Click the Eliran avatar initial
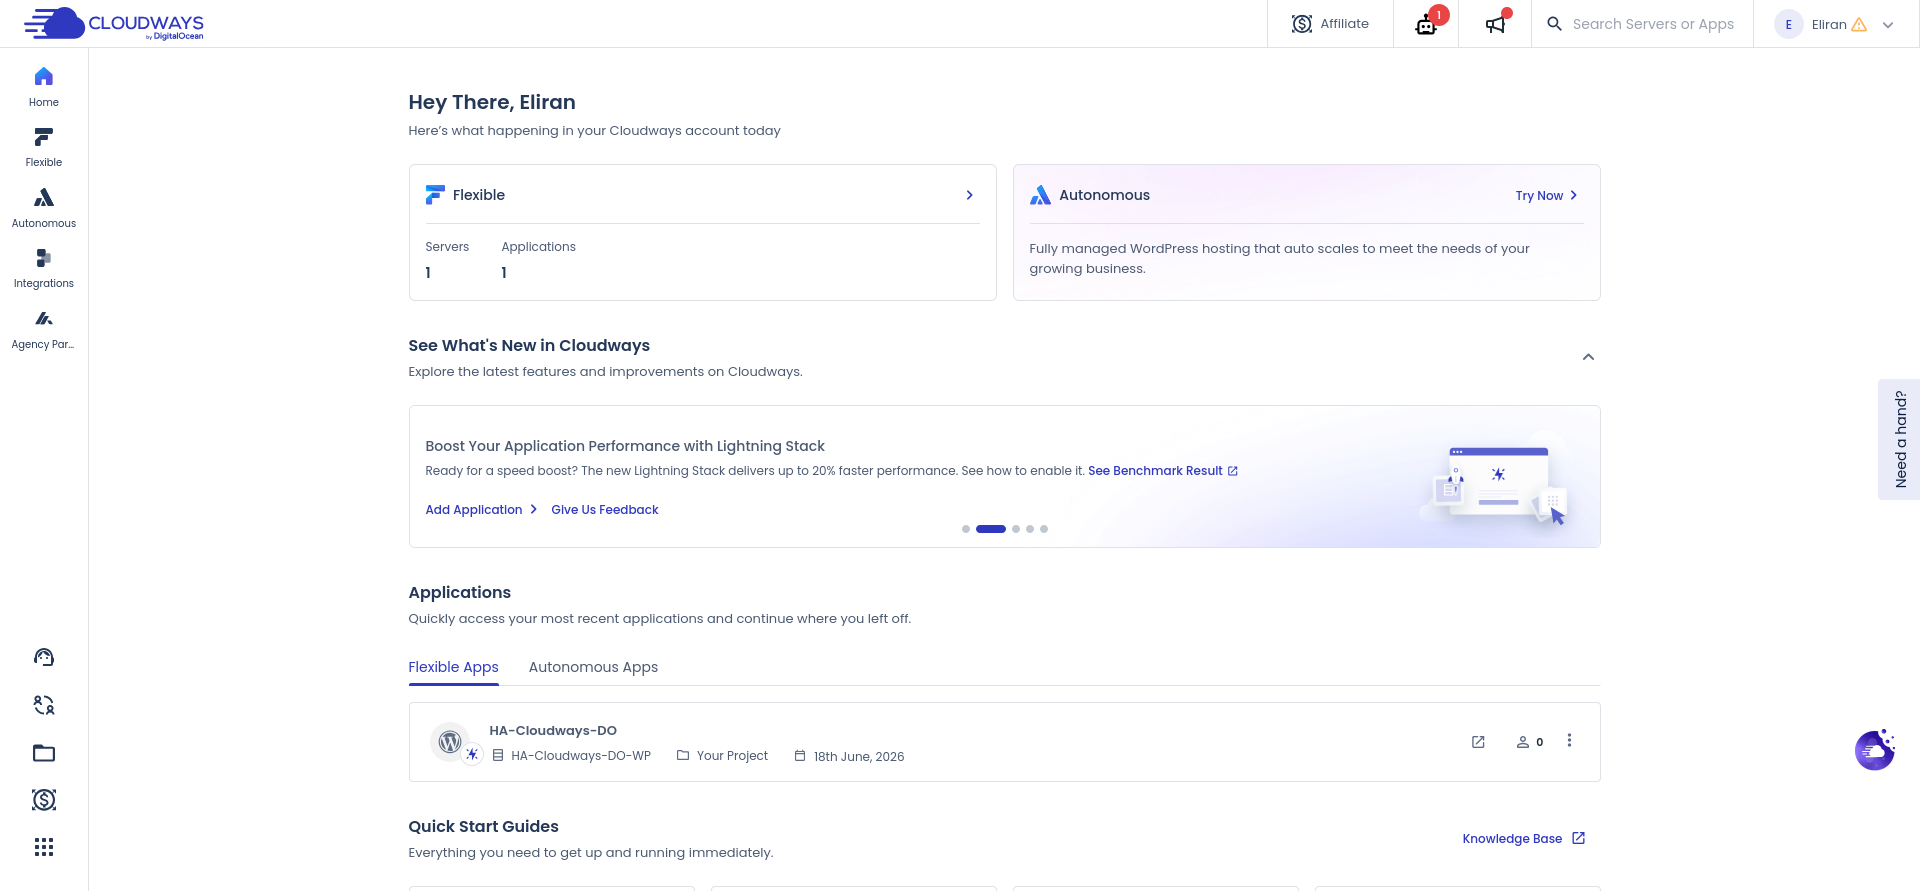Image resolution: width=1920 pixels, height=891 pixels. (1788, 25)
